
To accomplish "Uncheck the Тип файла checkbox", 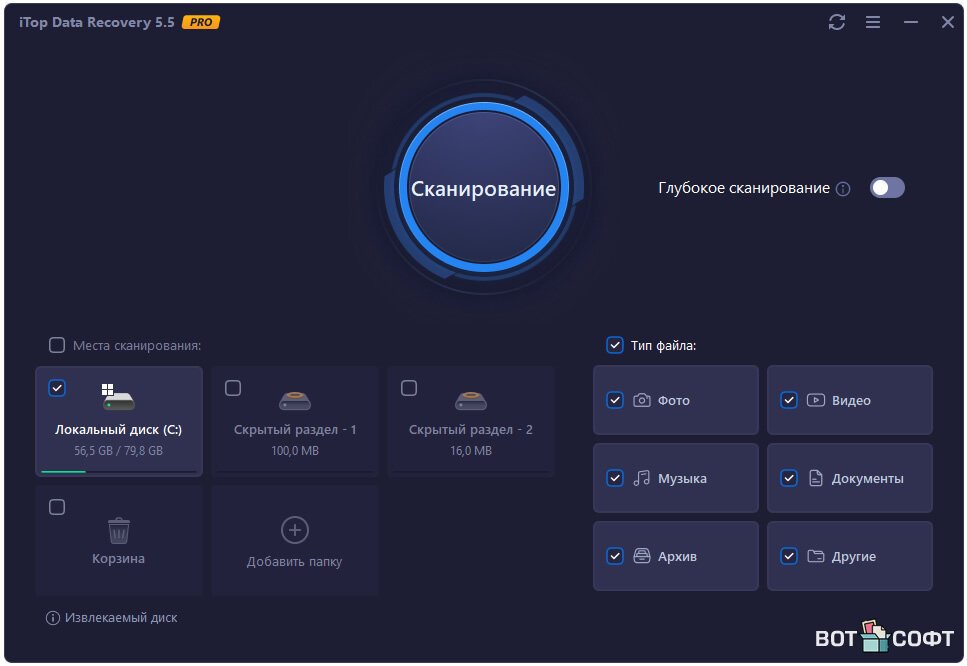I will (615, 345).
